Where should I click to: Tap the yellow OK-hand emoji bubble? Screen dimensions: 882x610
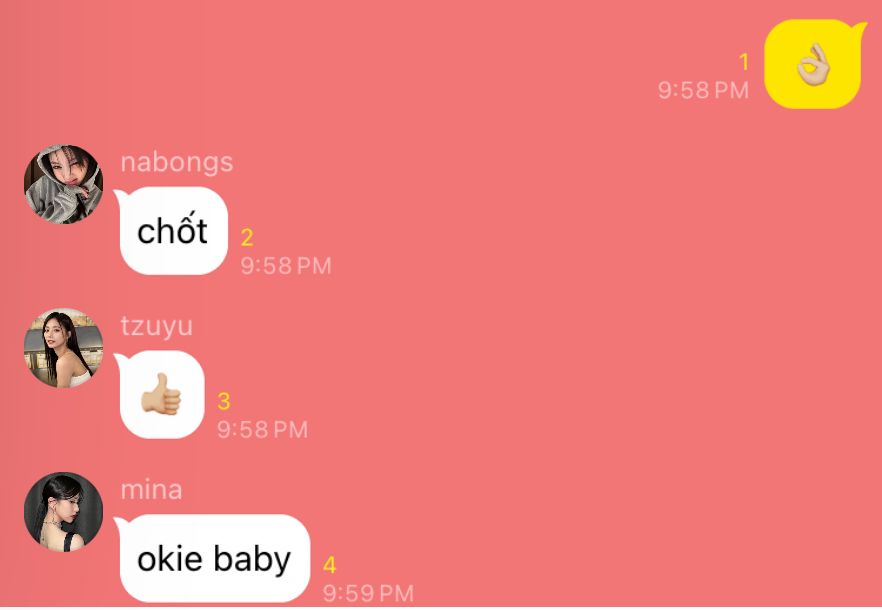(x=813, y=64)
